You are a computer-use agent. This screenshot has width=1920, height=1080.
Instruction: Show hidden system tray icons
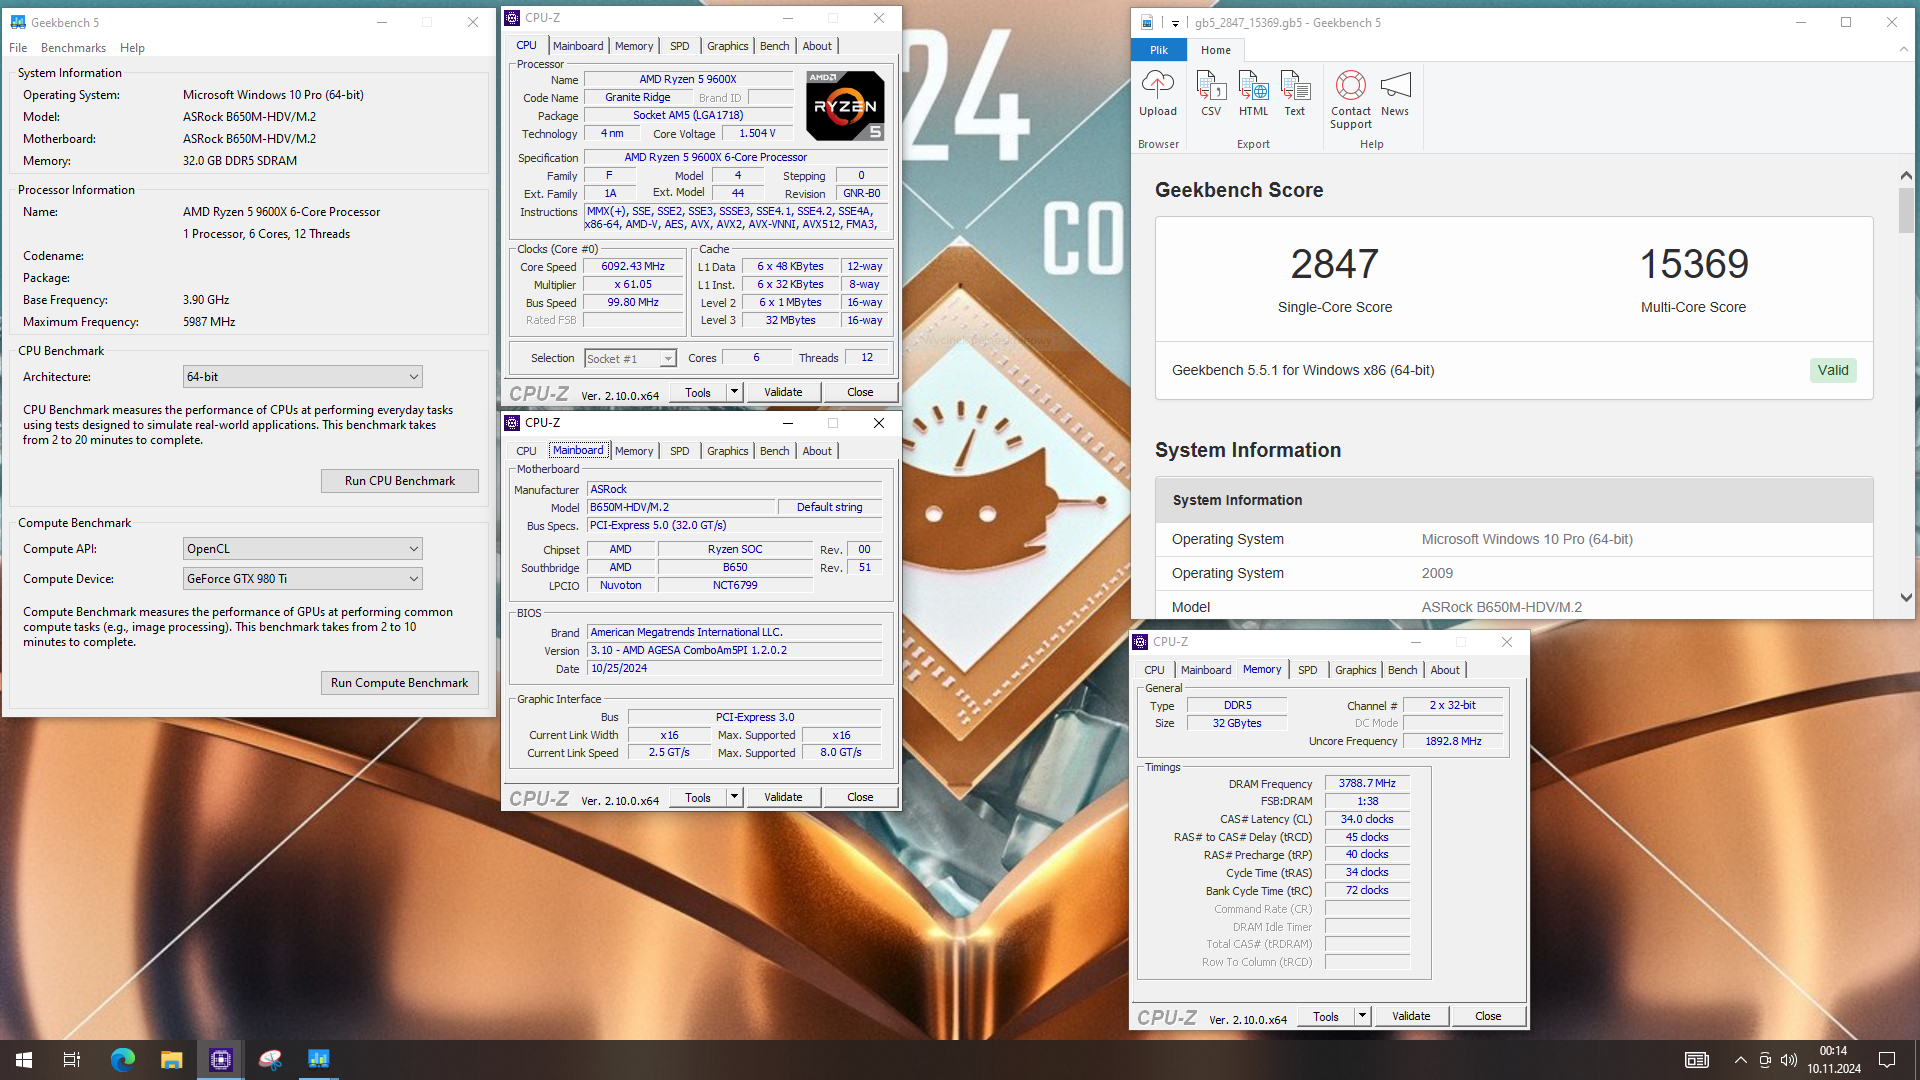(1740, 1060)
